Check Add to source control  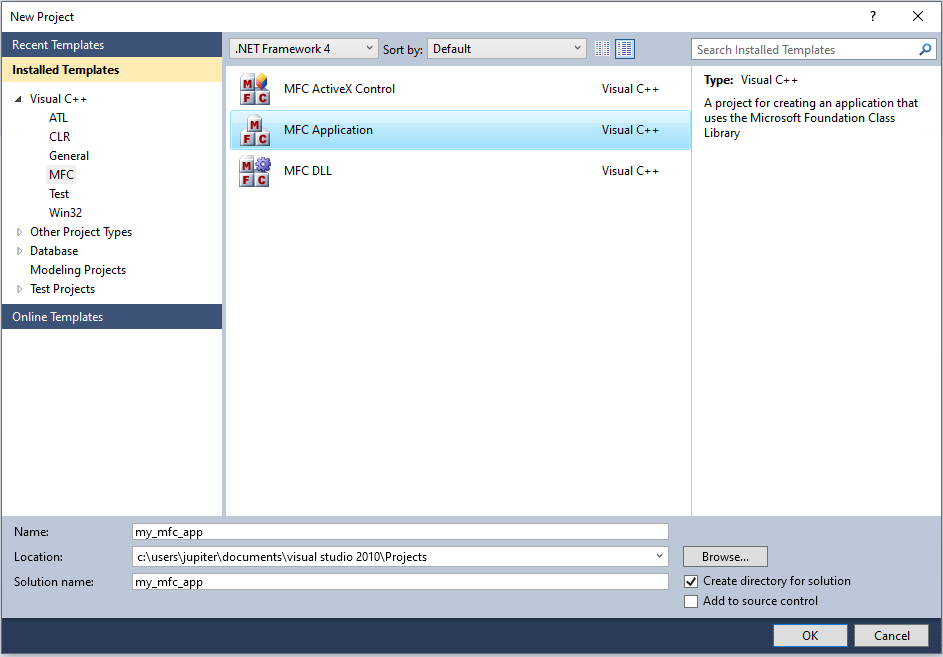691,601
